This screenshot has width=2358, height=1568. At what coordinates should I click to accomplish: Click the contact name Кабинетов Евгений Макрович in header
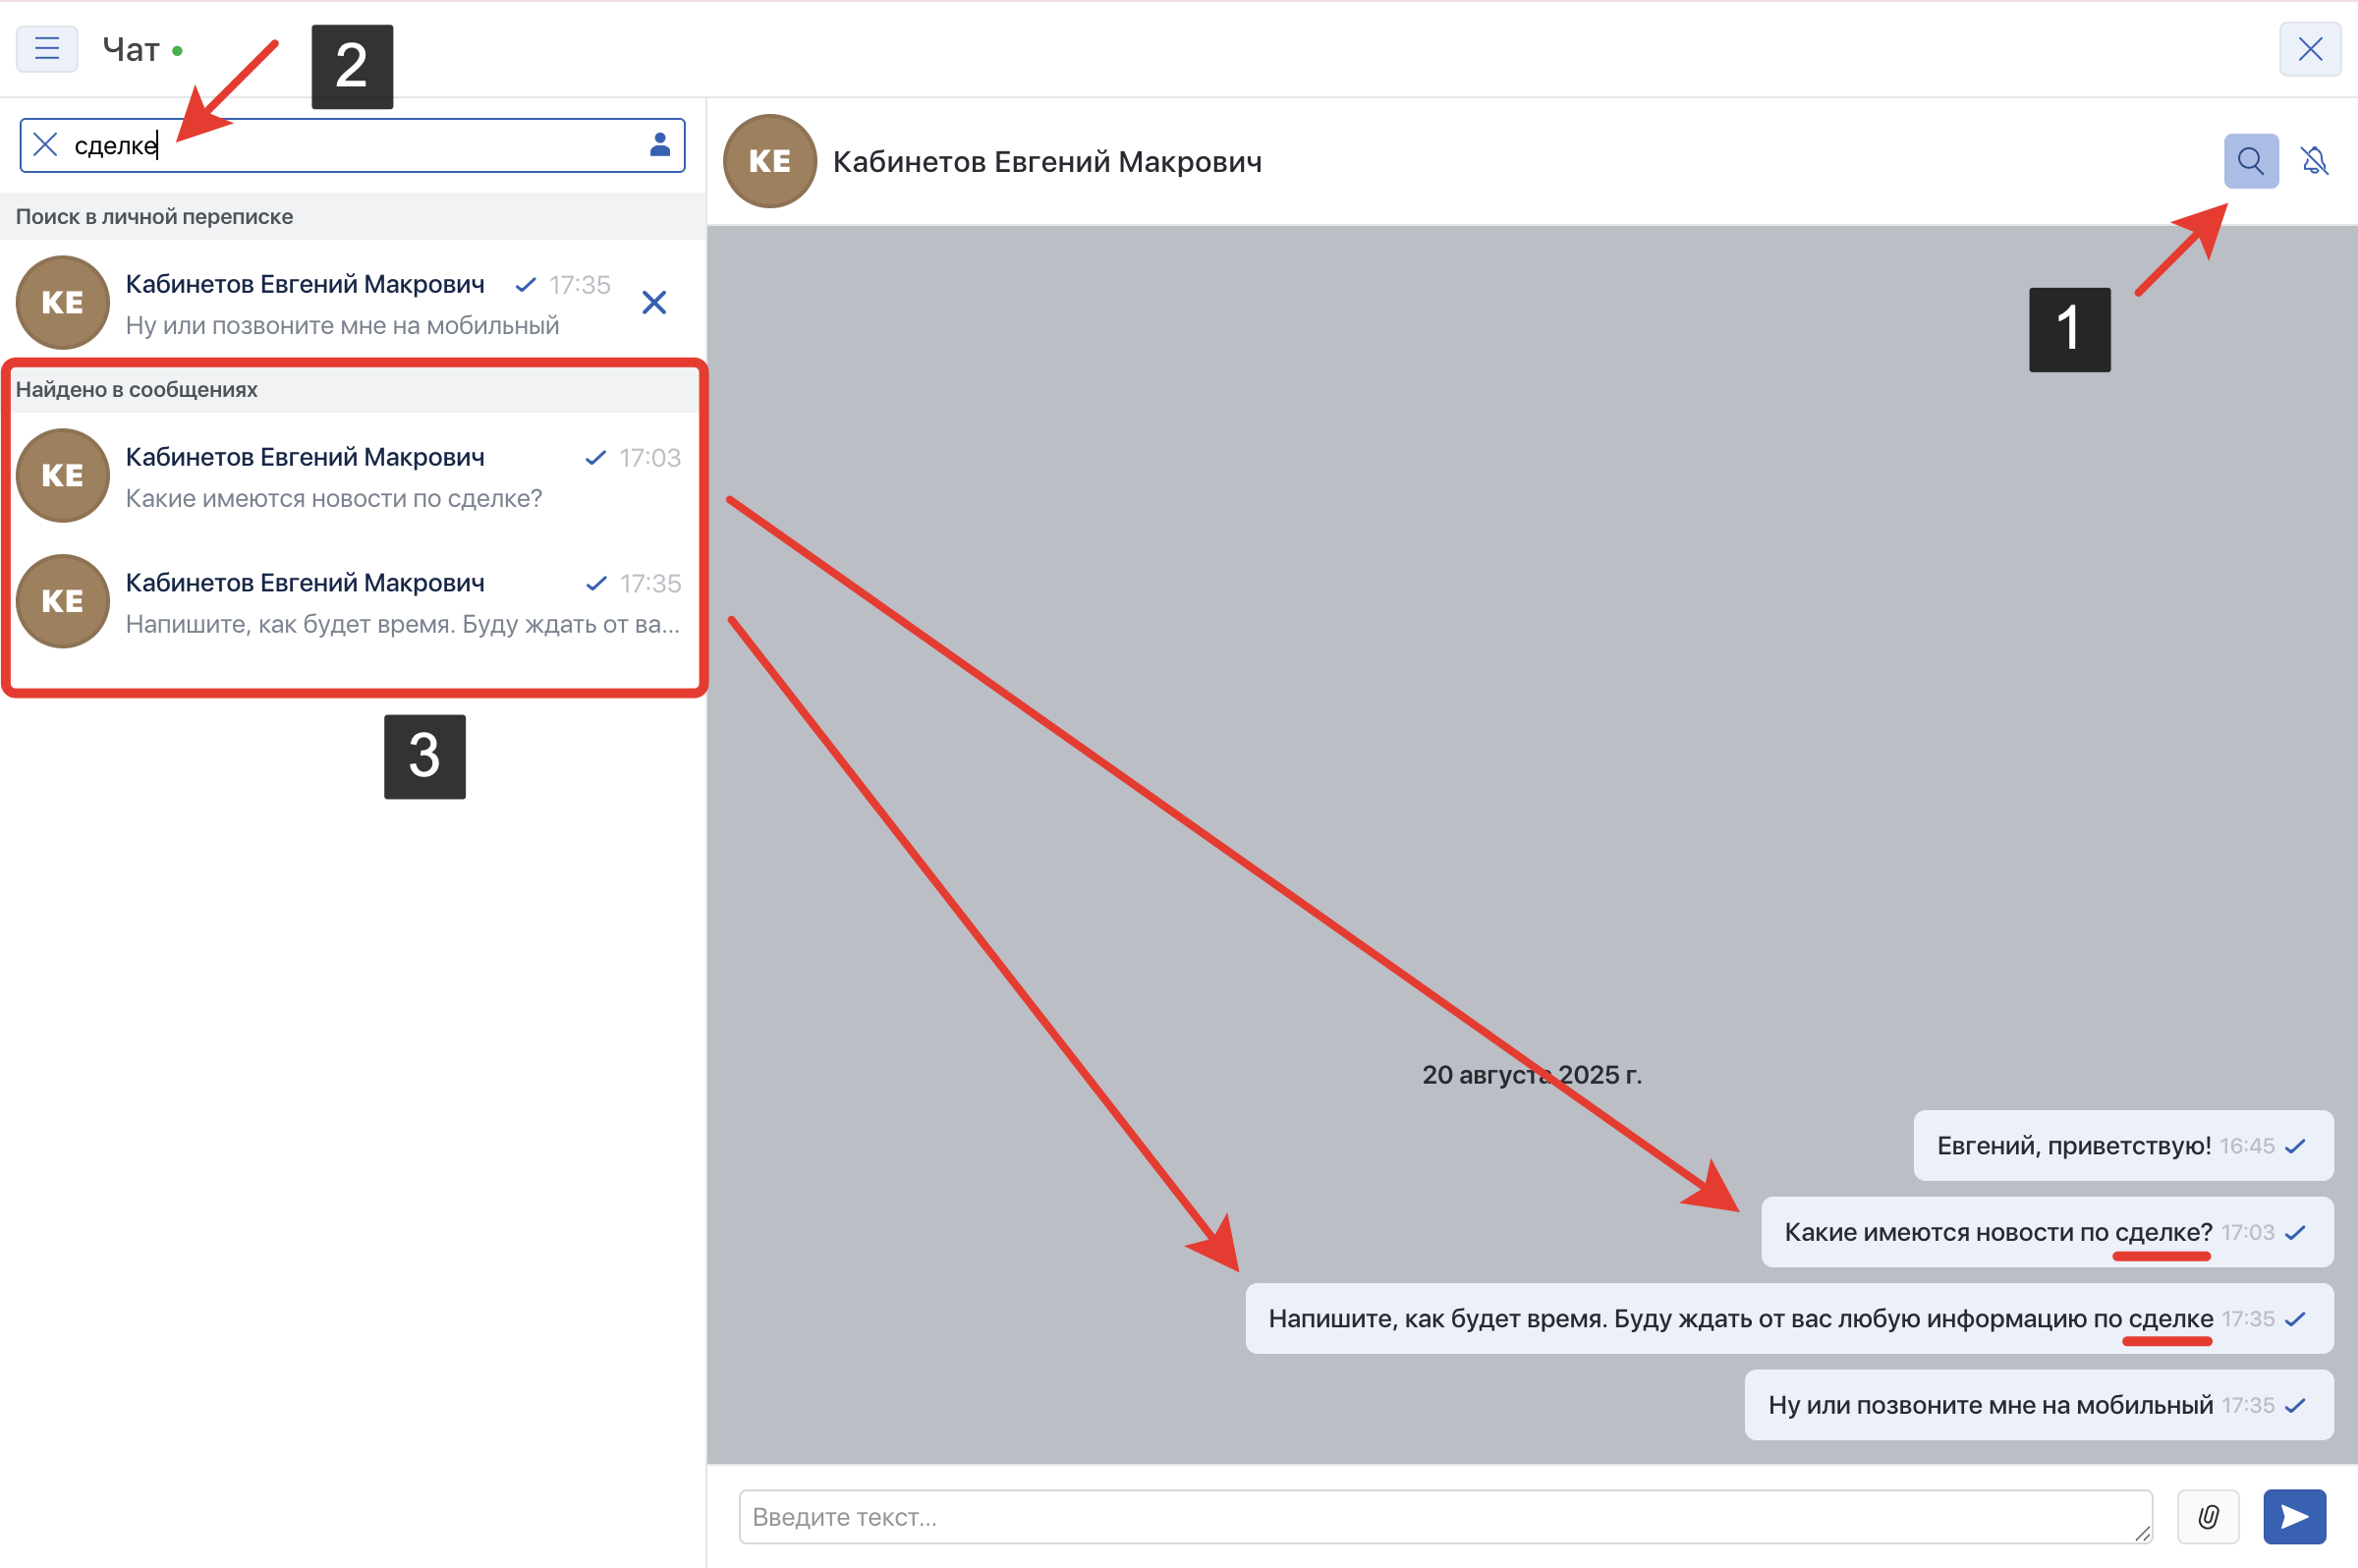1047,162
